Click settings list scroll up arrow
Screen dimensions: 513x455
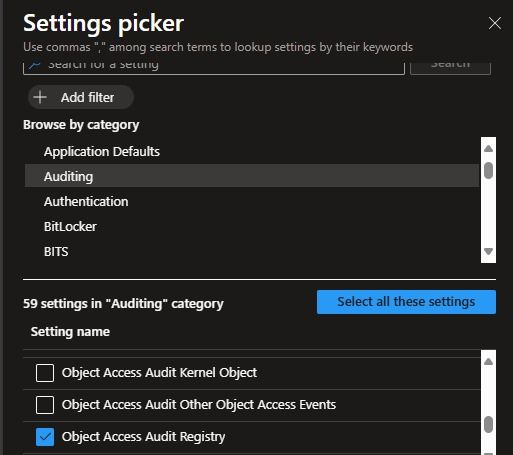pyautogui.click(x=488, y=362)
